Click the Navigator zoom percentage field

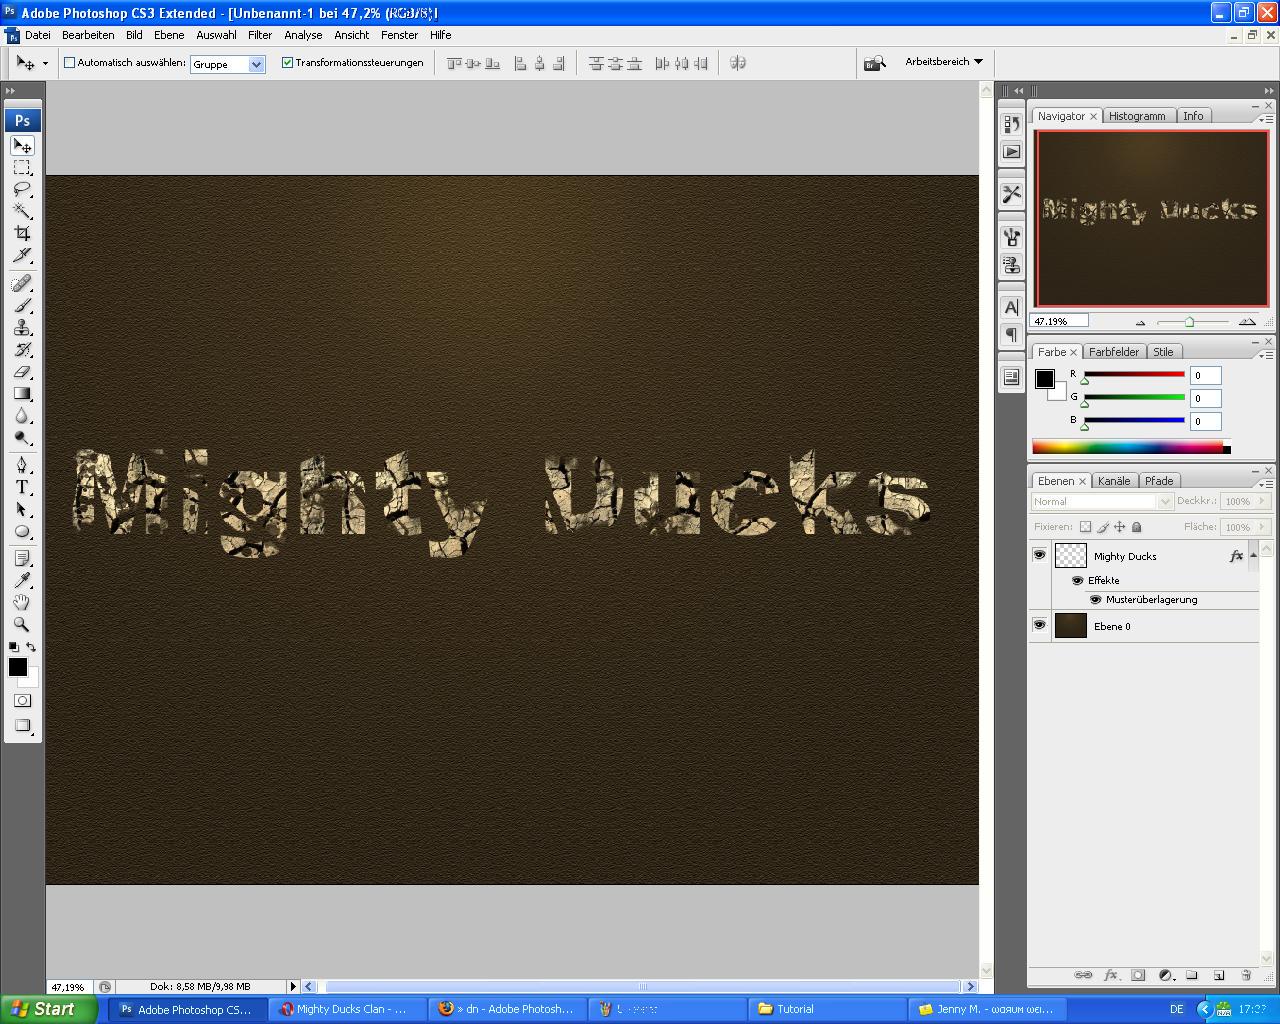[x=1059, y=321]
